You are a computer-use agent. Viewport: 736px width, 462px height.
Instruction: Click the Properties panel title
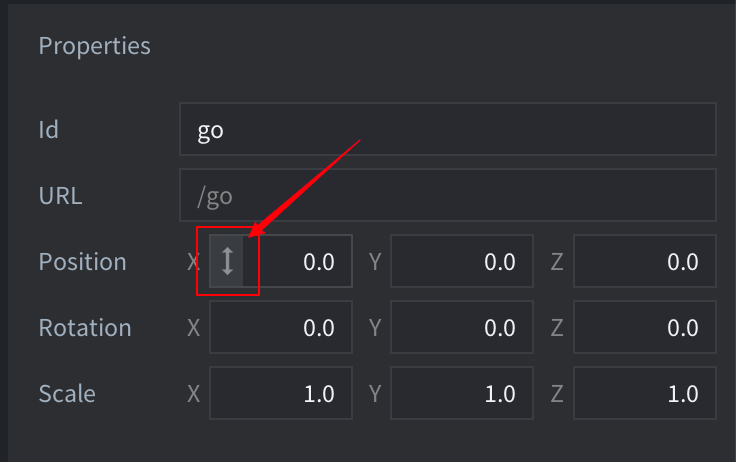click(x=94, y=46)
